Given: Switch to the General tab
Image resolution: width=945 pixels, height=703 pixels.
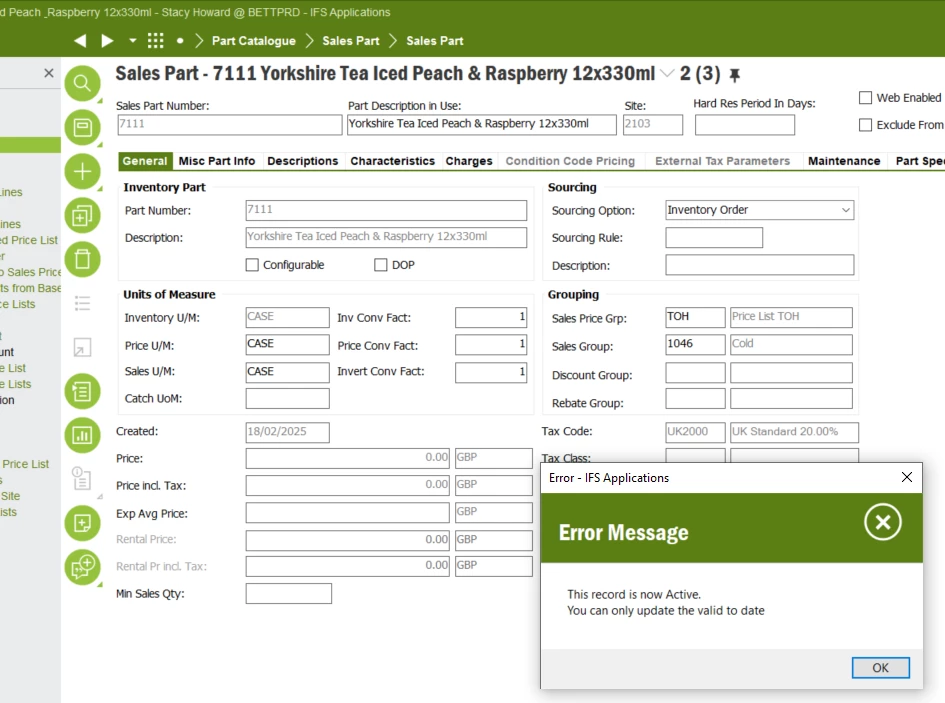Looking at the screenshot, I should 145,161.
